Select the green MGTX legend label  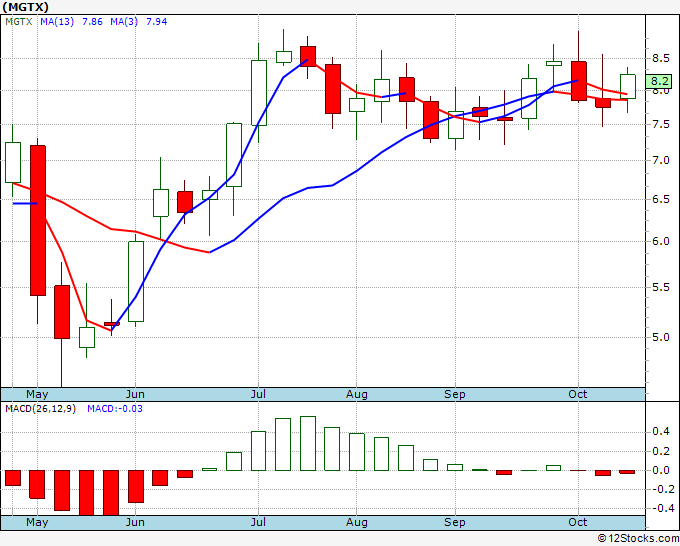tap(19, 22)
